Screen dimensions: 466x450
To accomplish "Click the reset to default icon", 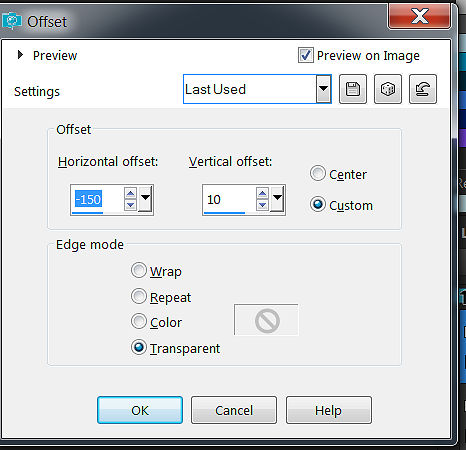I will (423, 89).
